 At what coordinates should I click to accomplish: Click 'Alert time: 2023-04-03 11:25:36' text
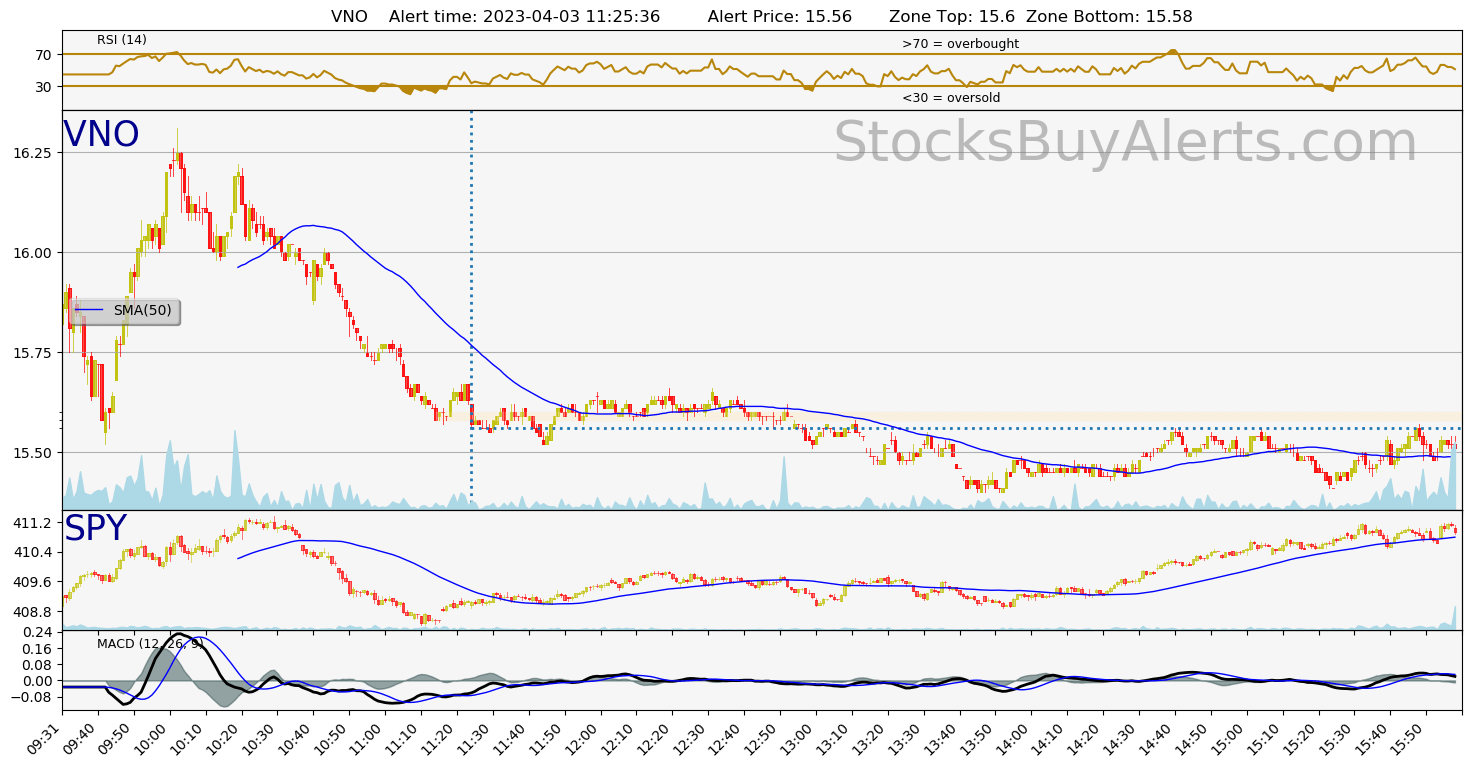click(524, 17)
